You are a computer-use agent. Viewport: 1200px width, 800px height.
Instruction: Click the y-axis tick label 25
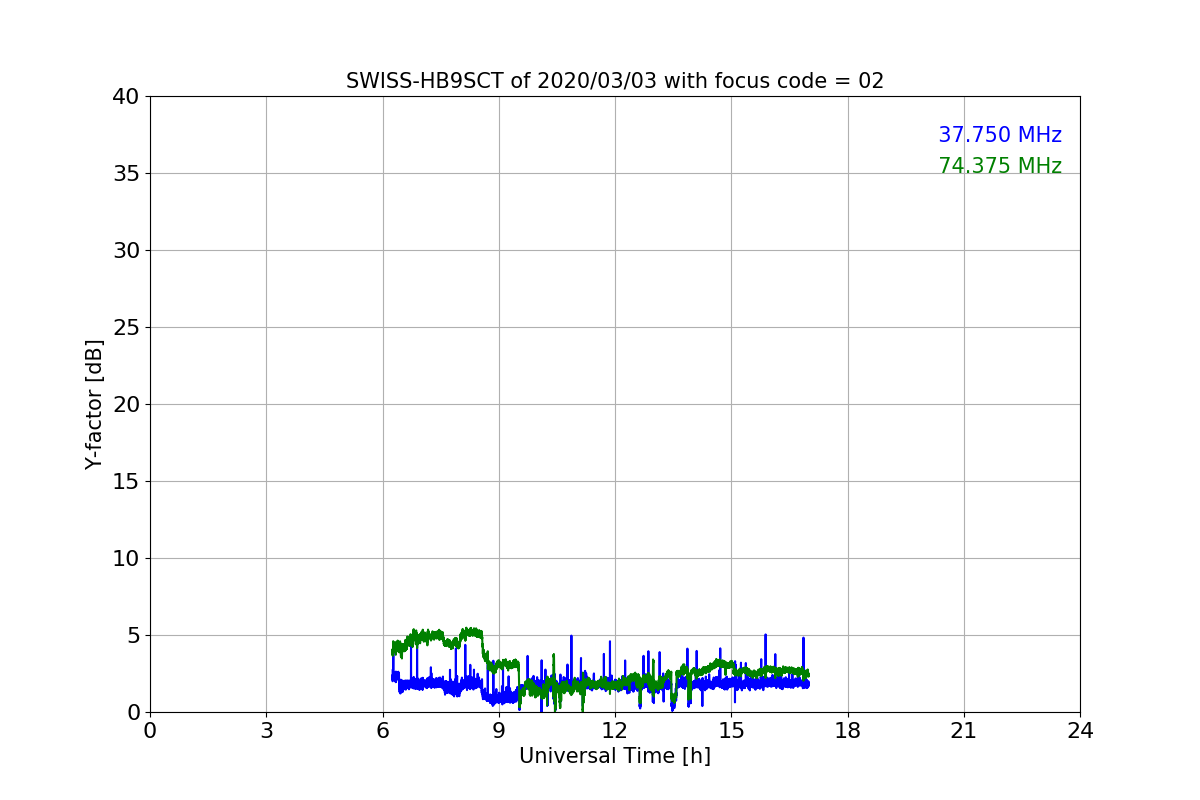[x=126, y=328]
